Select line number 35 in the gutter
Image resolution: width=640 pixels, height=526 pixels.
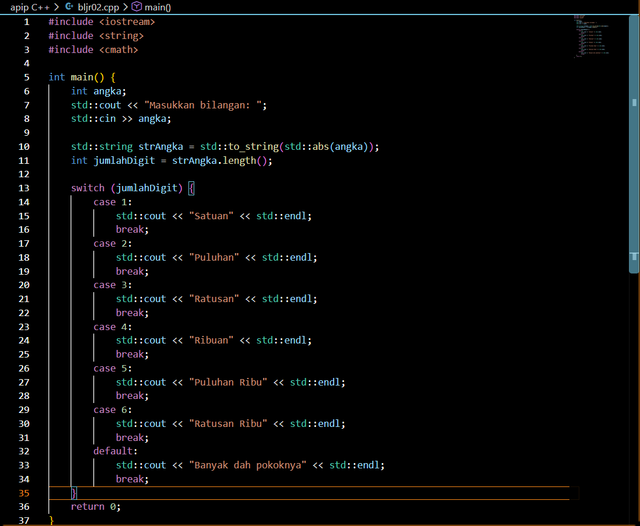point(24,493)
